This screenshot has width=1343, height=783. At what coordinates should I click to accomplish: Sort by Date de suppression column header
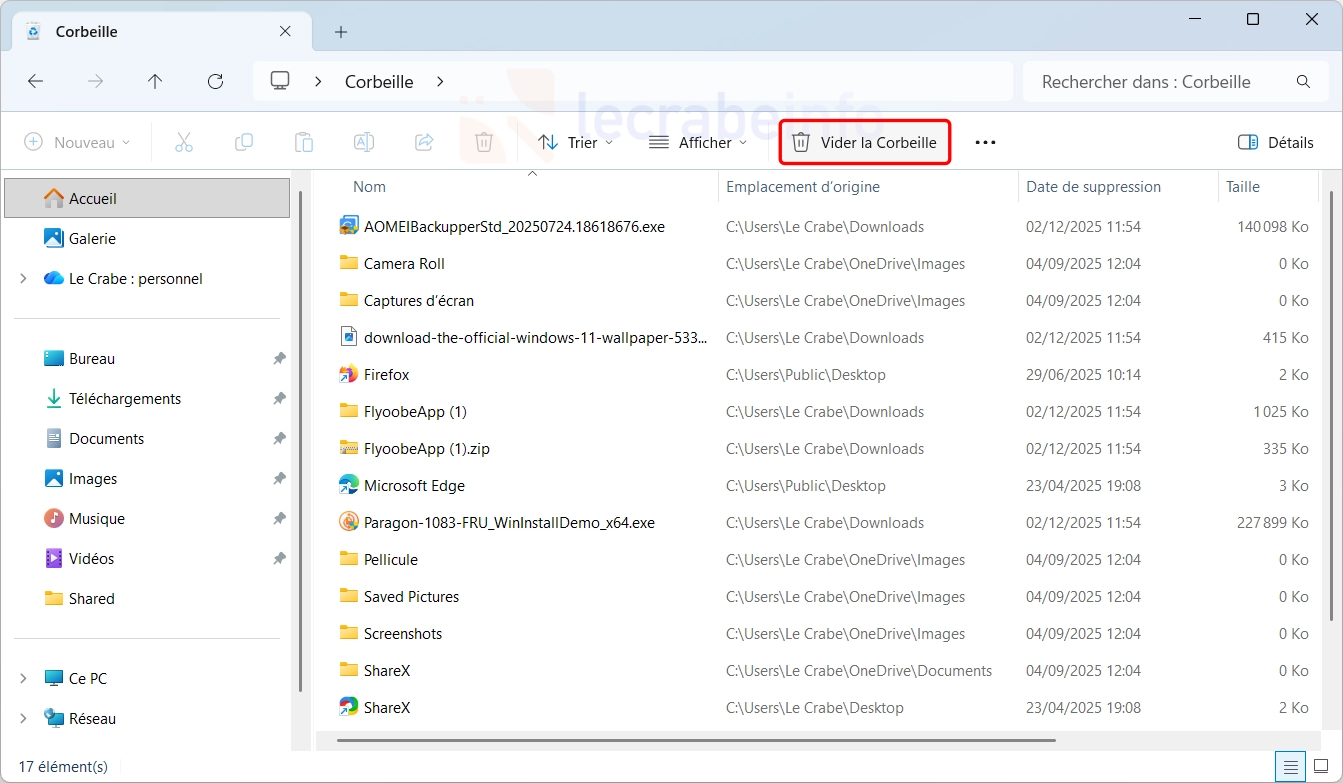coord(1093,187)
